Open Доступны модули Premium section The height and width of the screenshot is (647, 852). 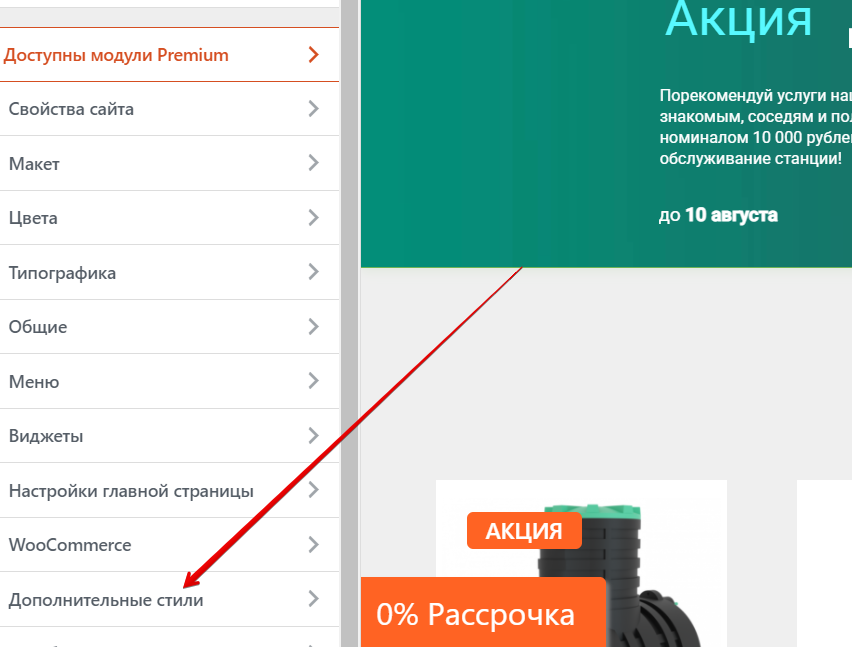pyautogui.click(x=169, y=55)
